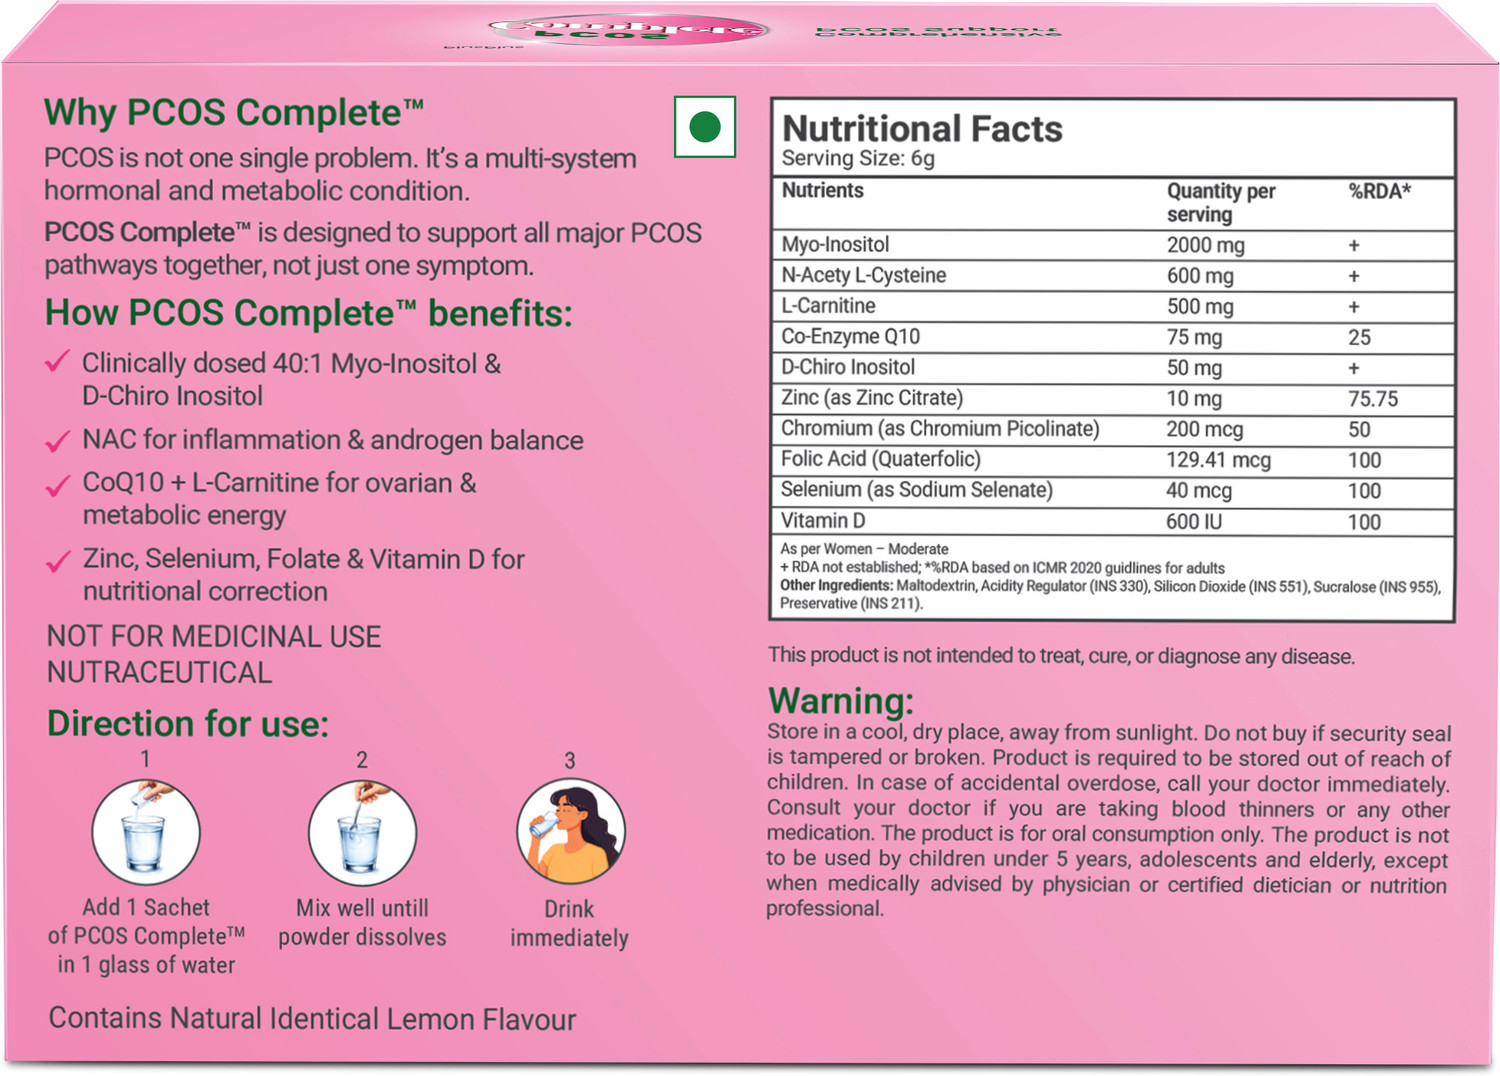Screen dimensions: 1500x1076
Task: Select the 'Warning:' heading
Action: (x=840, y=700)
